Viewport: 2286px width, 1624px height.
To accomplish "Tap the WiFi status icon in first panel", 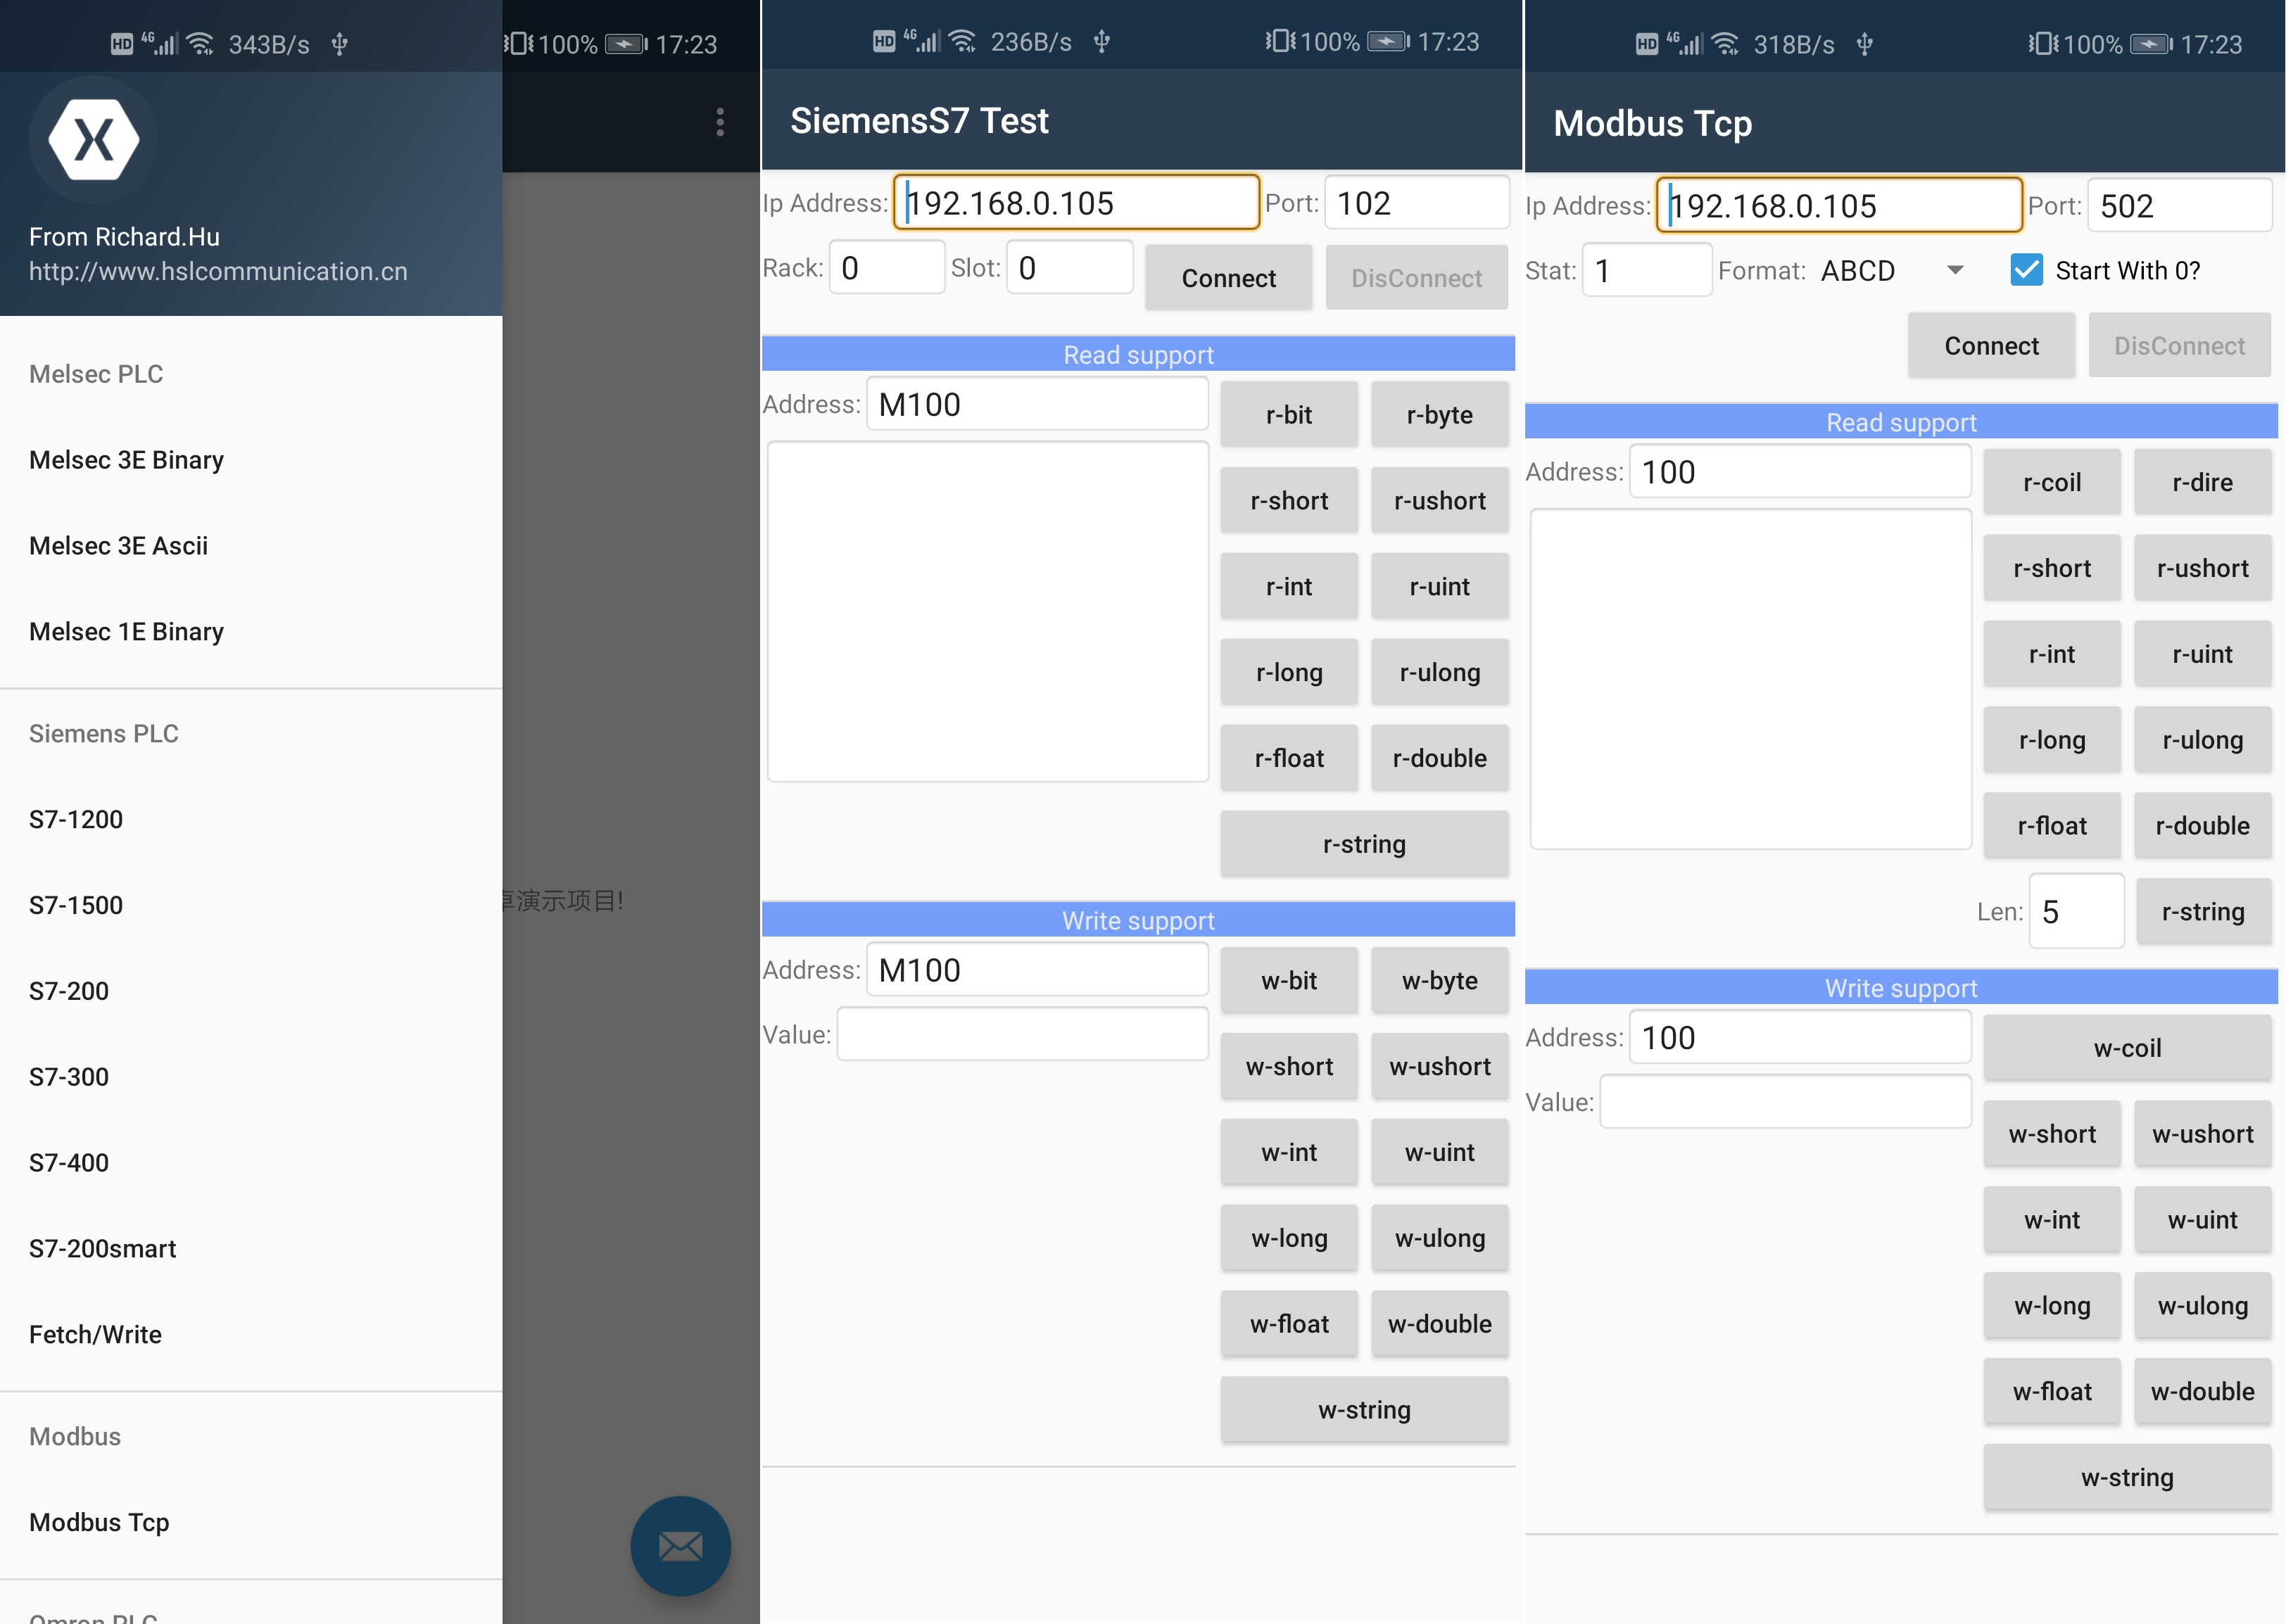I will click(200, 44).
